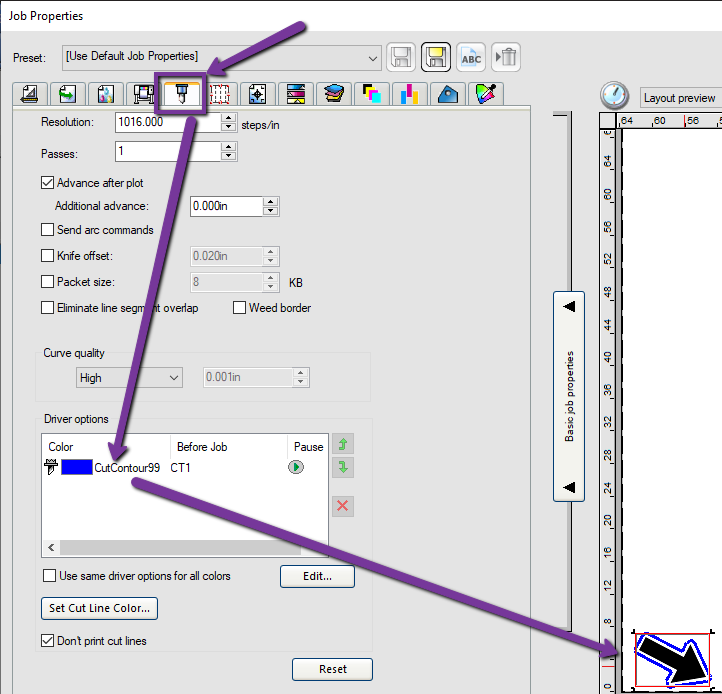Screen dimensions: 722x694
Task: Click into the Resolution input field
Action: point(167,123)
